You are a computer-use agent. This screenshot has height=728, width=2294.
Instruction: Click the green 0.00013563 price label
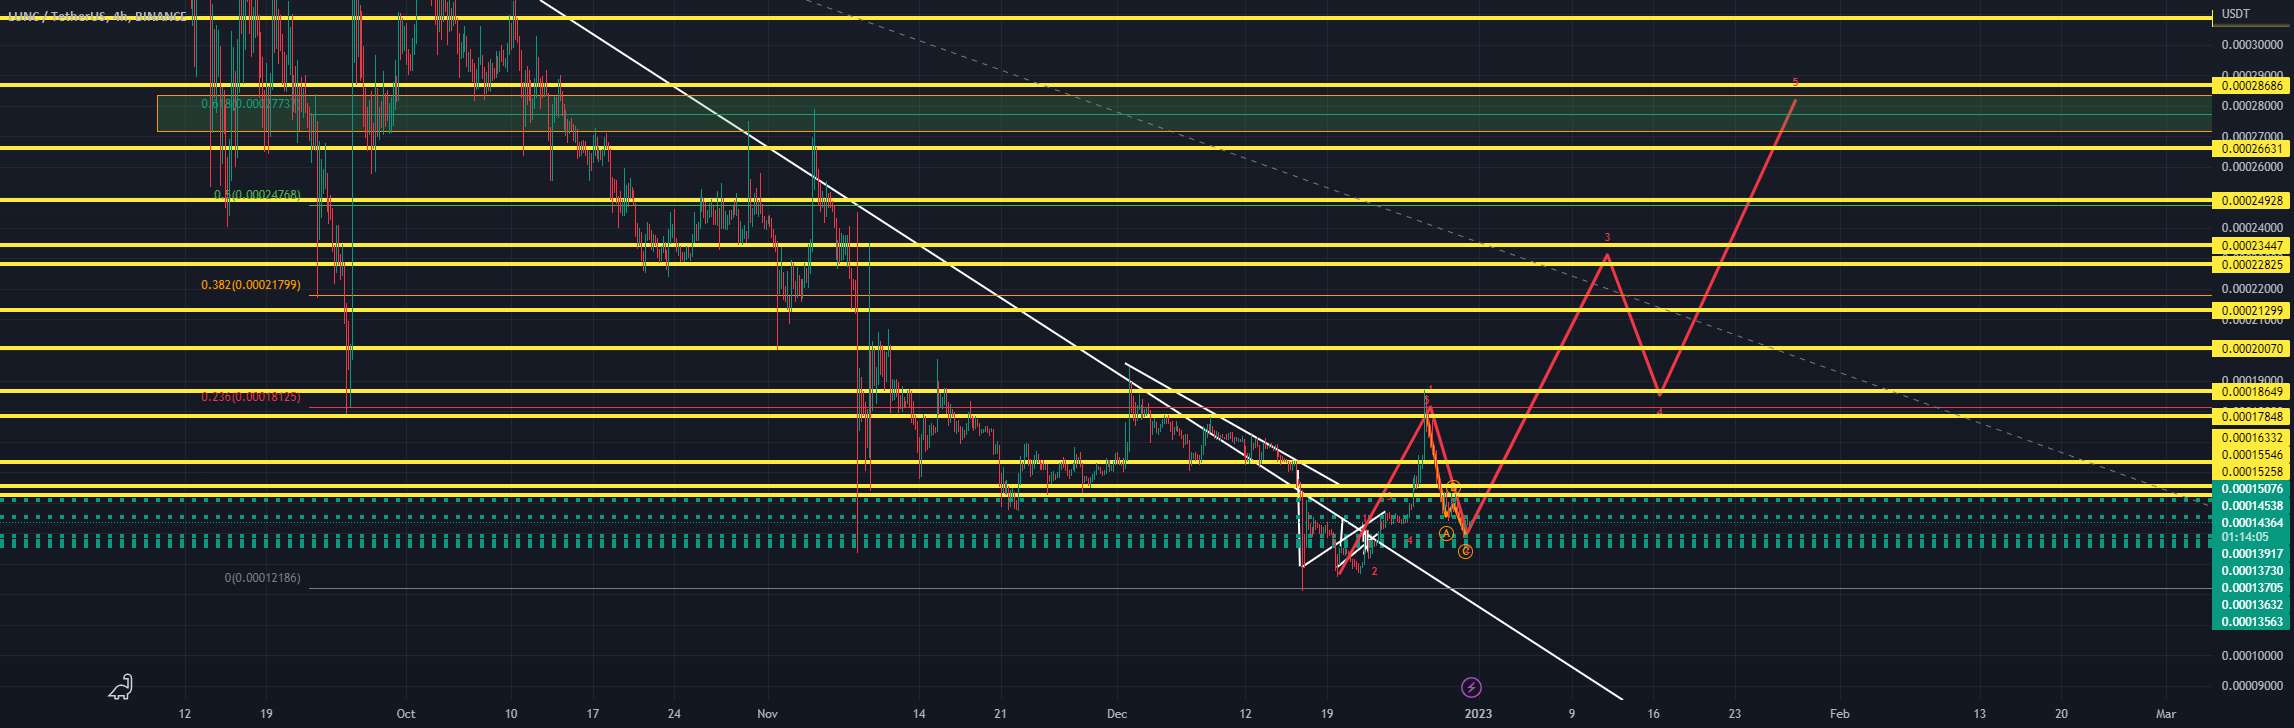pos(2250,622)
